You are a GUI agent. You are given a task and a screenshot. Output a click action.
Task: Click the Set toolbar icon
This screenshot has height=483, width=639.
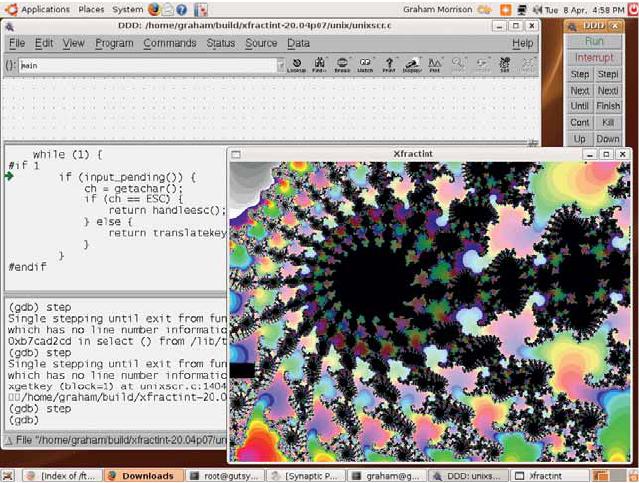pyautogui.click(x=505, y=65)
